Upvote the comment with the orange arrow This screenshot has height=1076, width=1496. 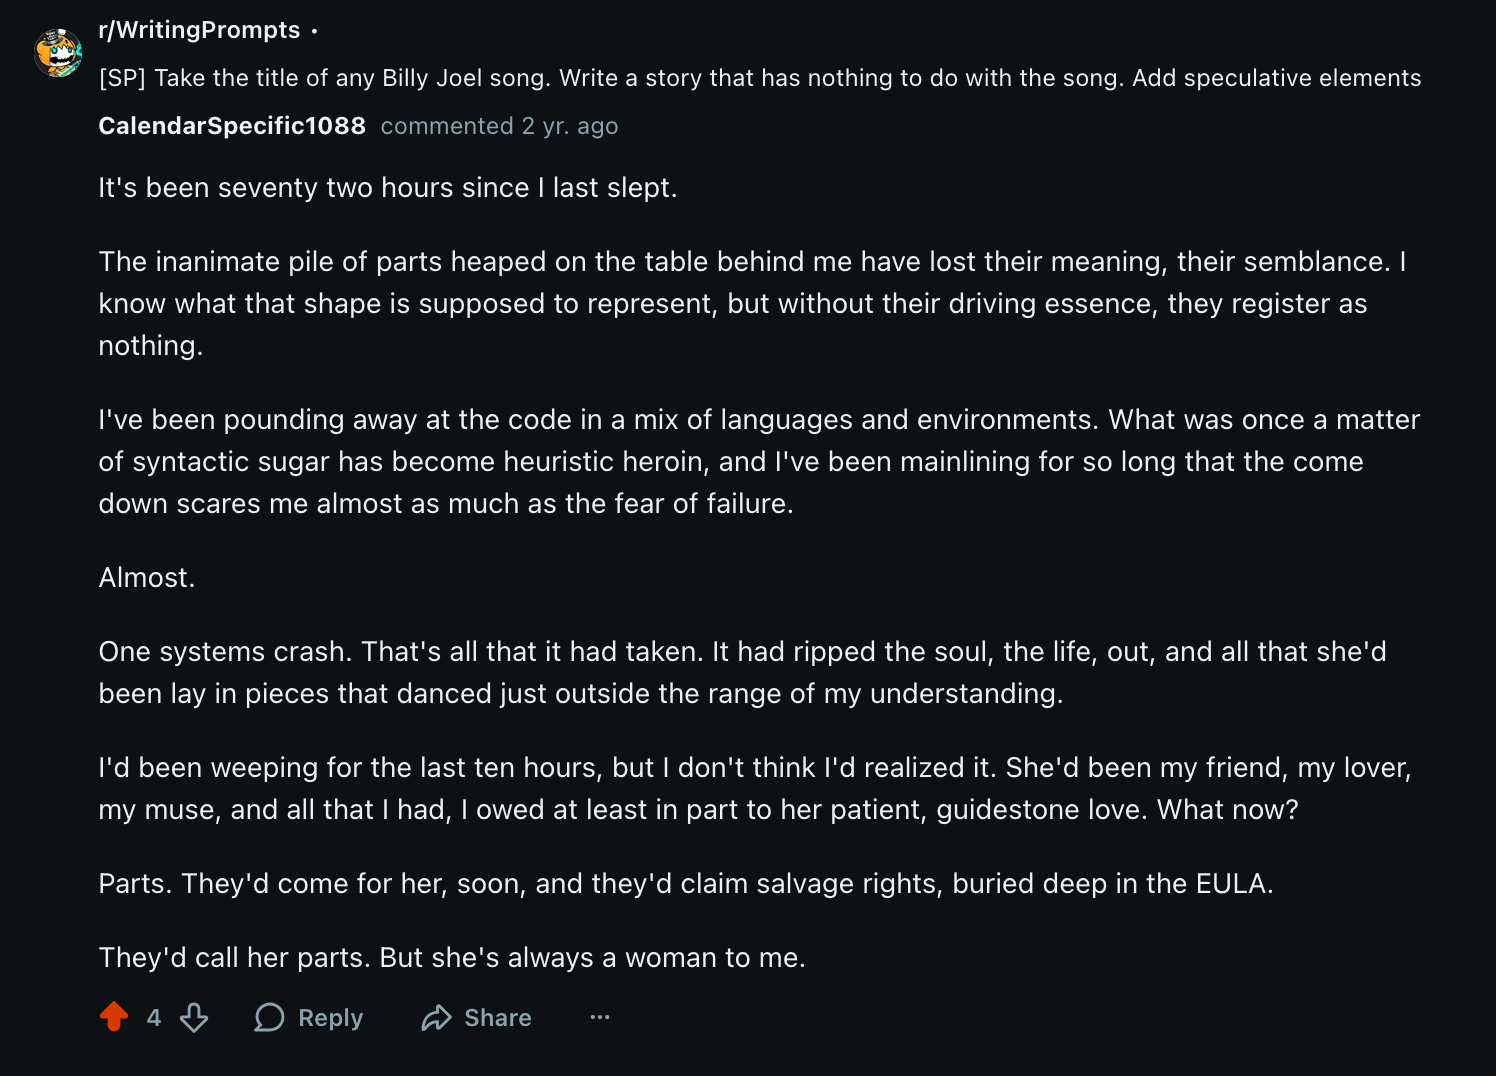(x=114, y=1017)
